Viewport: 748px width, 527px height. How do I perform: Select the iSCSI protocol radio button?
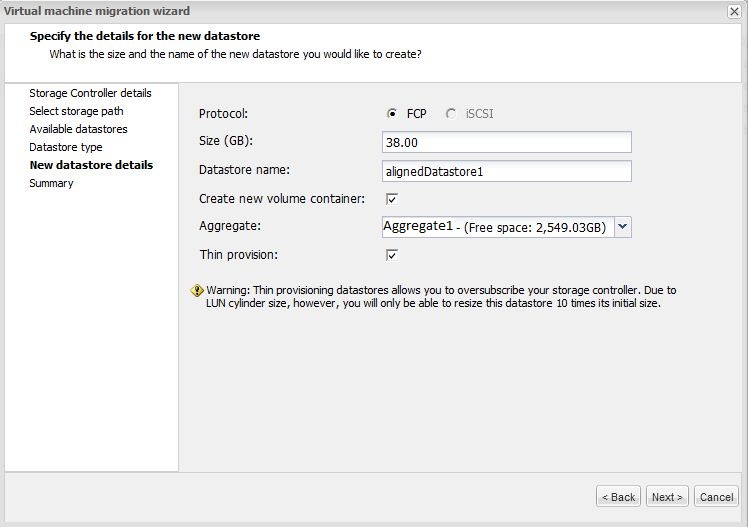[x=452, y=114]
